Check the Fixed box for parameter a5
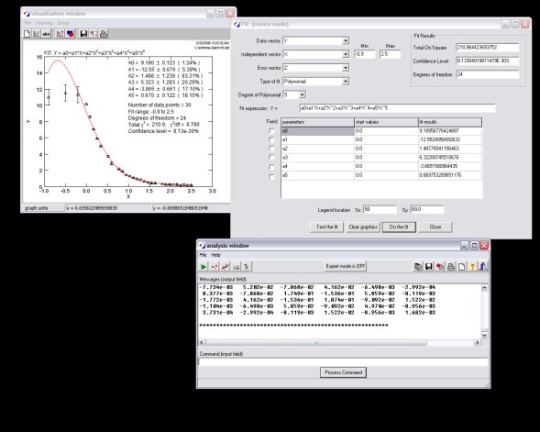The width and height of the screenshot is (540, 432). click(x=272, y=177)
